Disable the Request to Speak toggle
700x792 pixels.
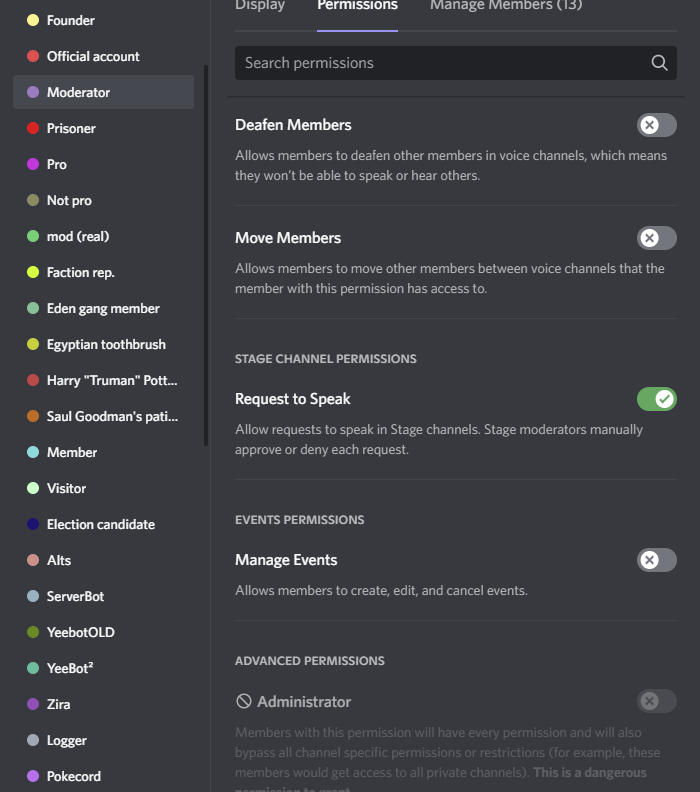click(x=656, y=399)
